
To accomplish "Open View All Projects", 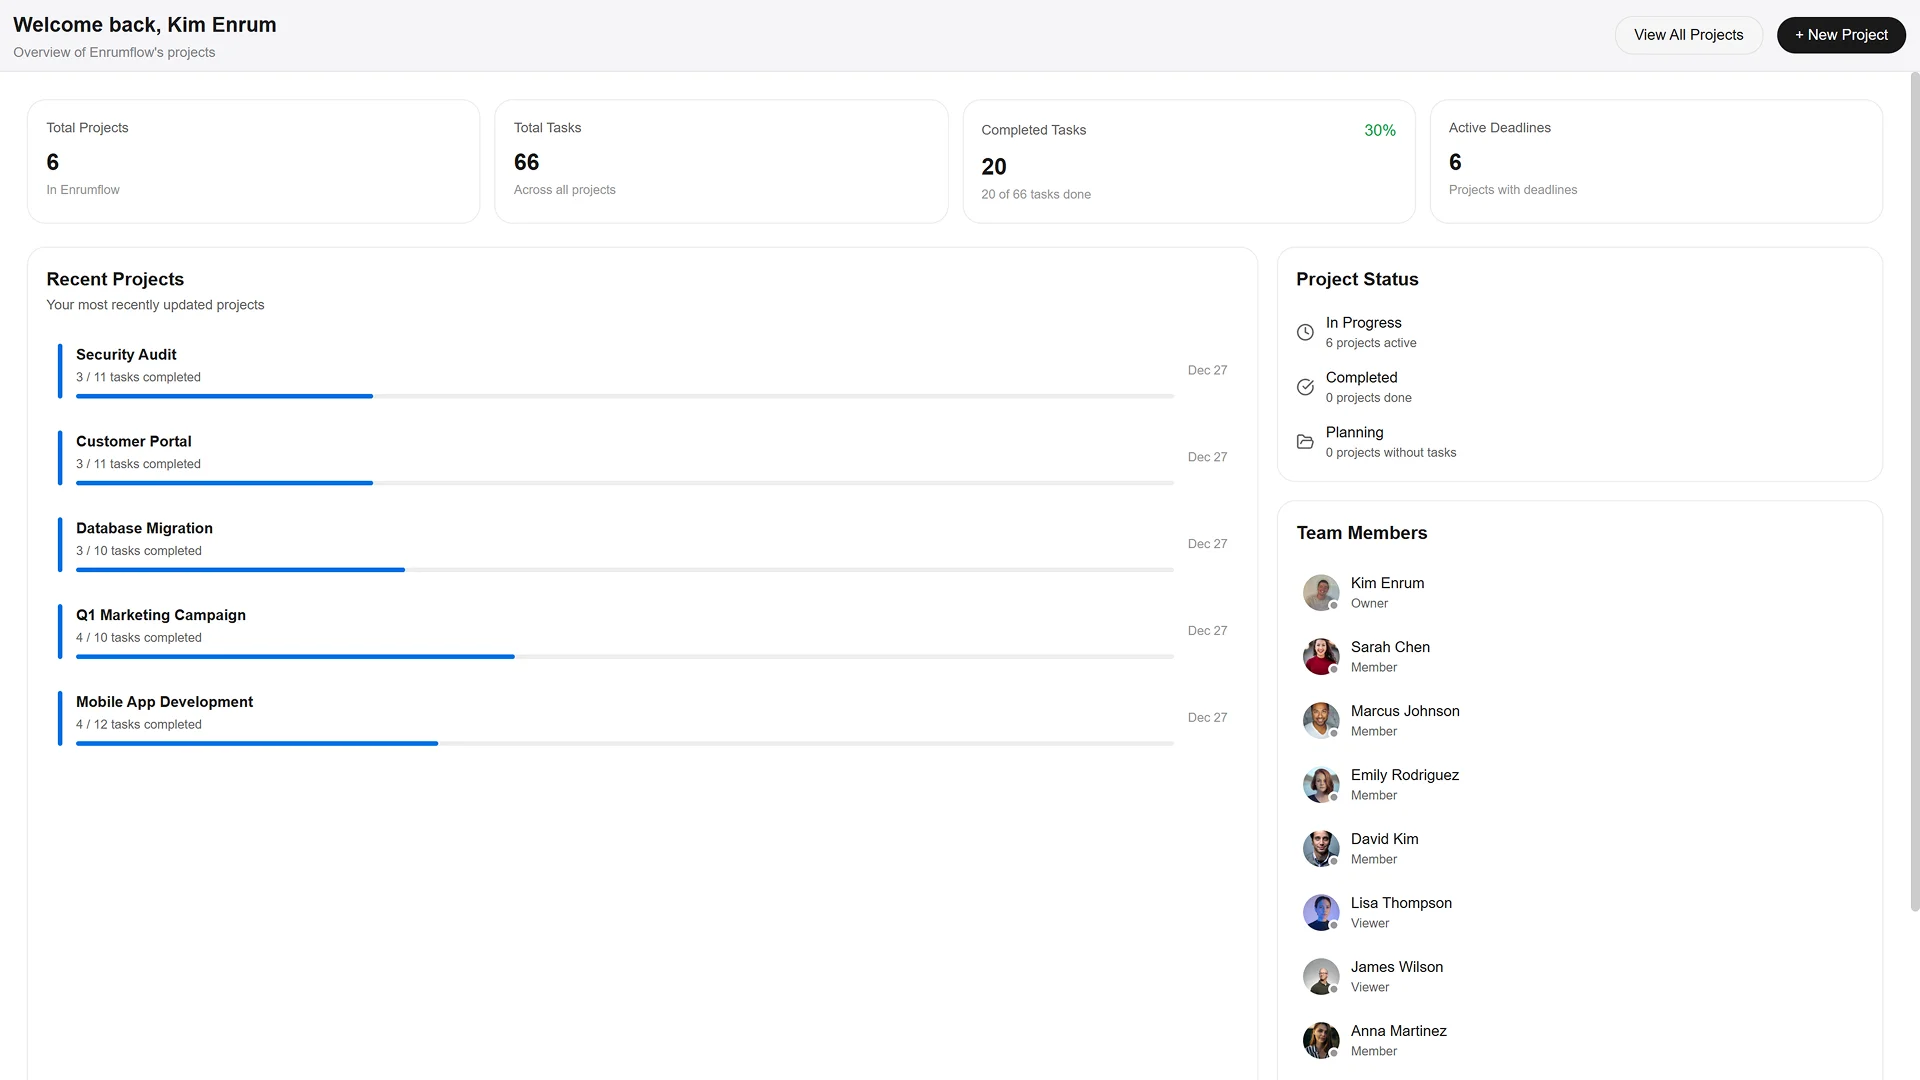I will point(1688,35).
